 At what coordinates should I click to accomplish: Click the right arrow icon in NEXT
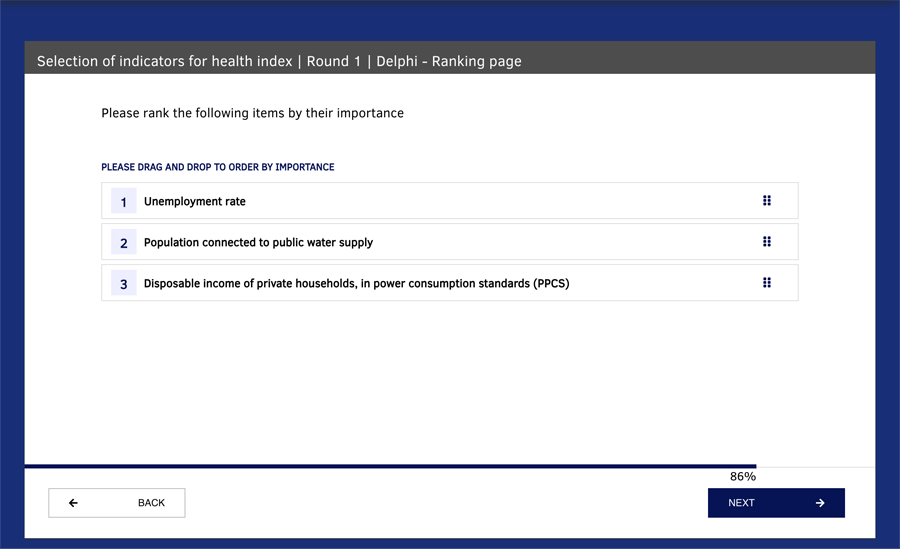point(820,503)
